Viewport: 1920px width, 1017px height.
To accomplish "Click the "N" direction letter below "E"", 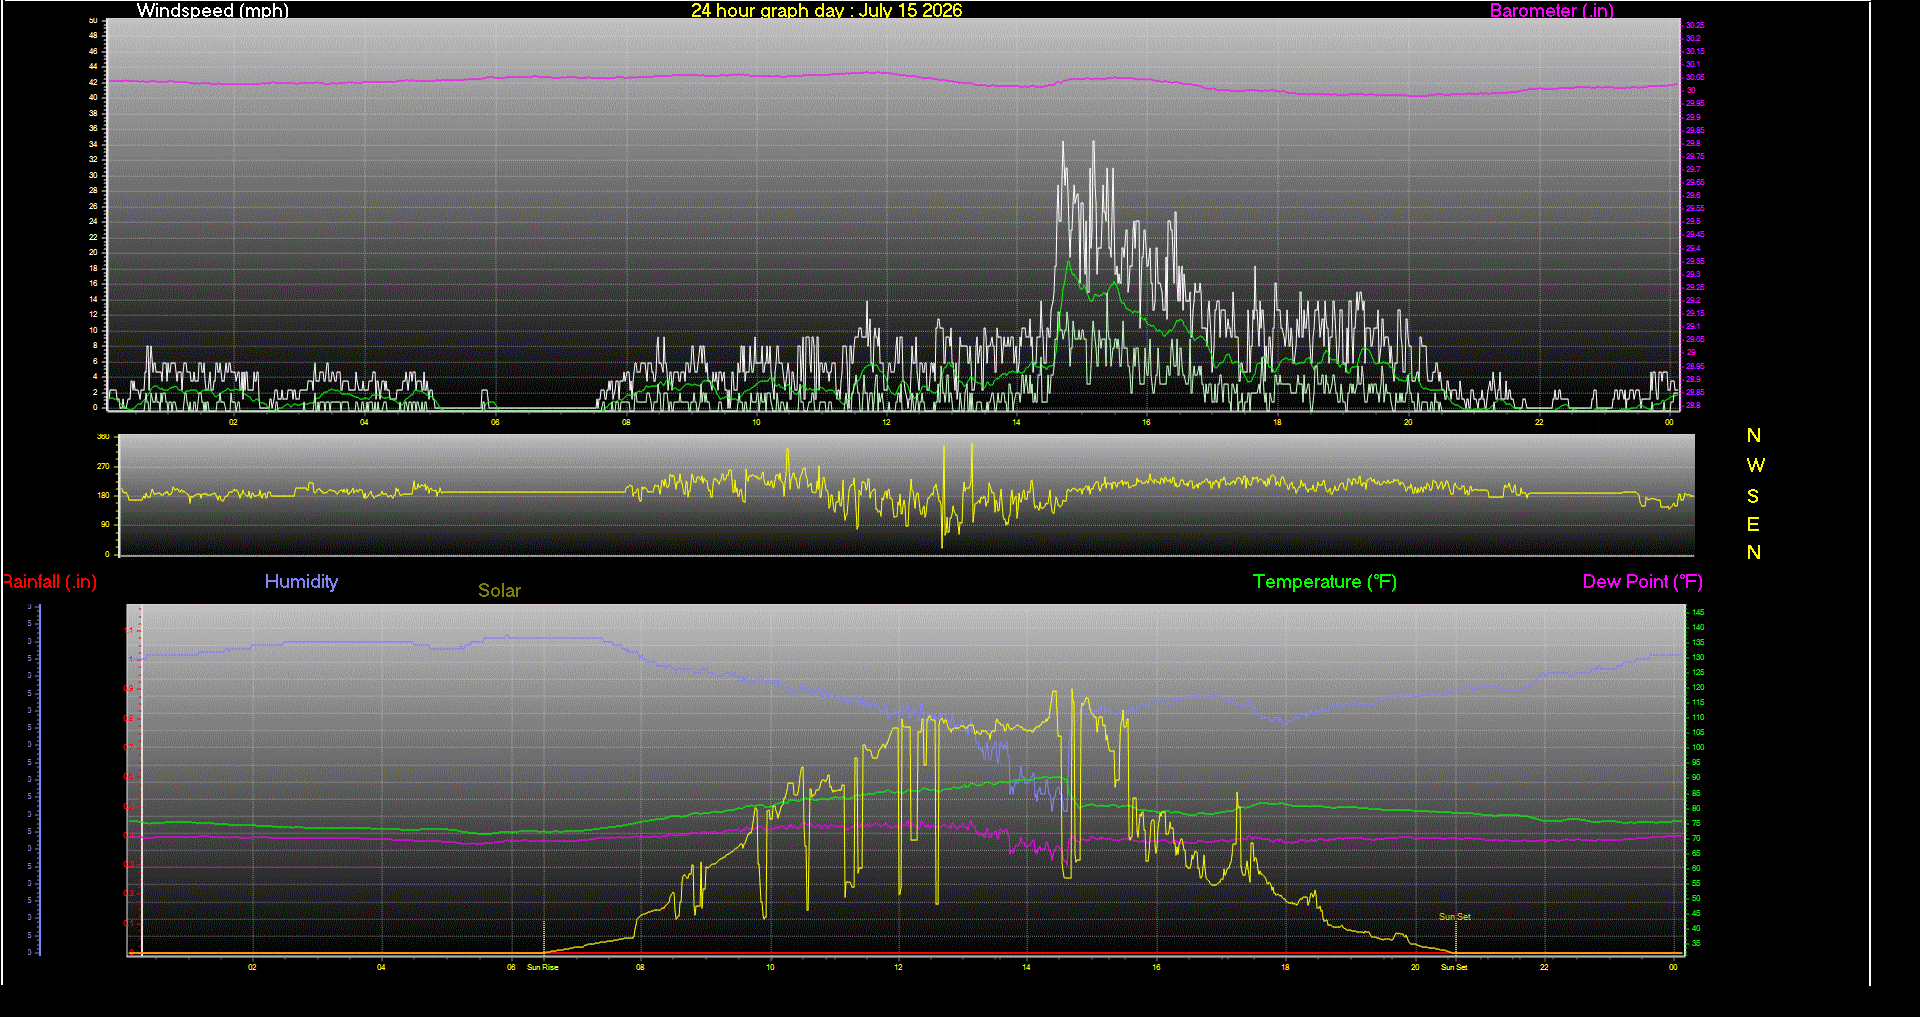I will [1754, 552].
